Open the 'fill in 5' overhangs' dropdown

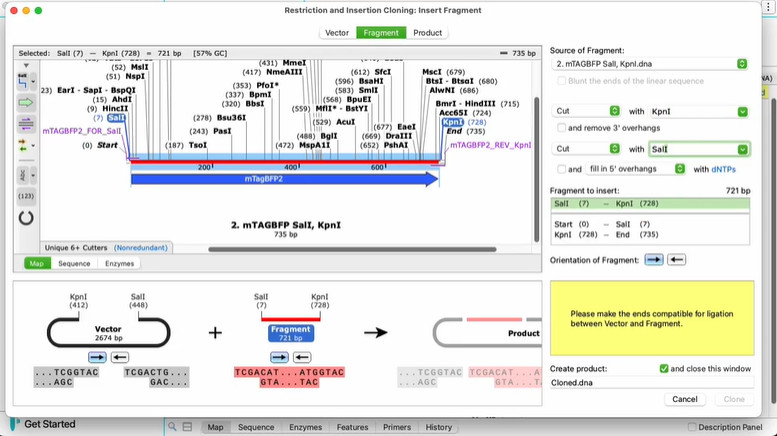[636, 169]
